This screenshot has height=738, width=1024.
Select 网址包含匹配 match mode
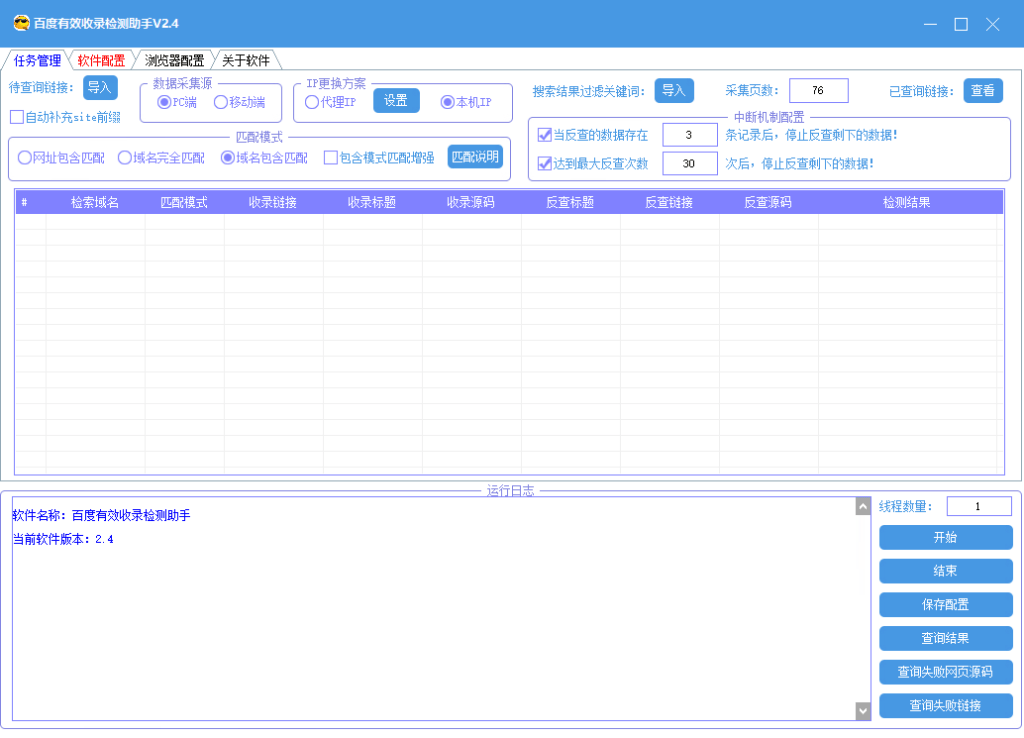click(25, 157)
